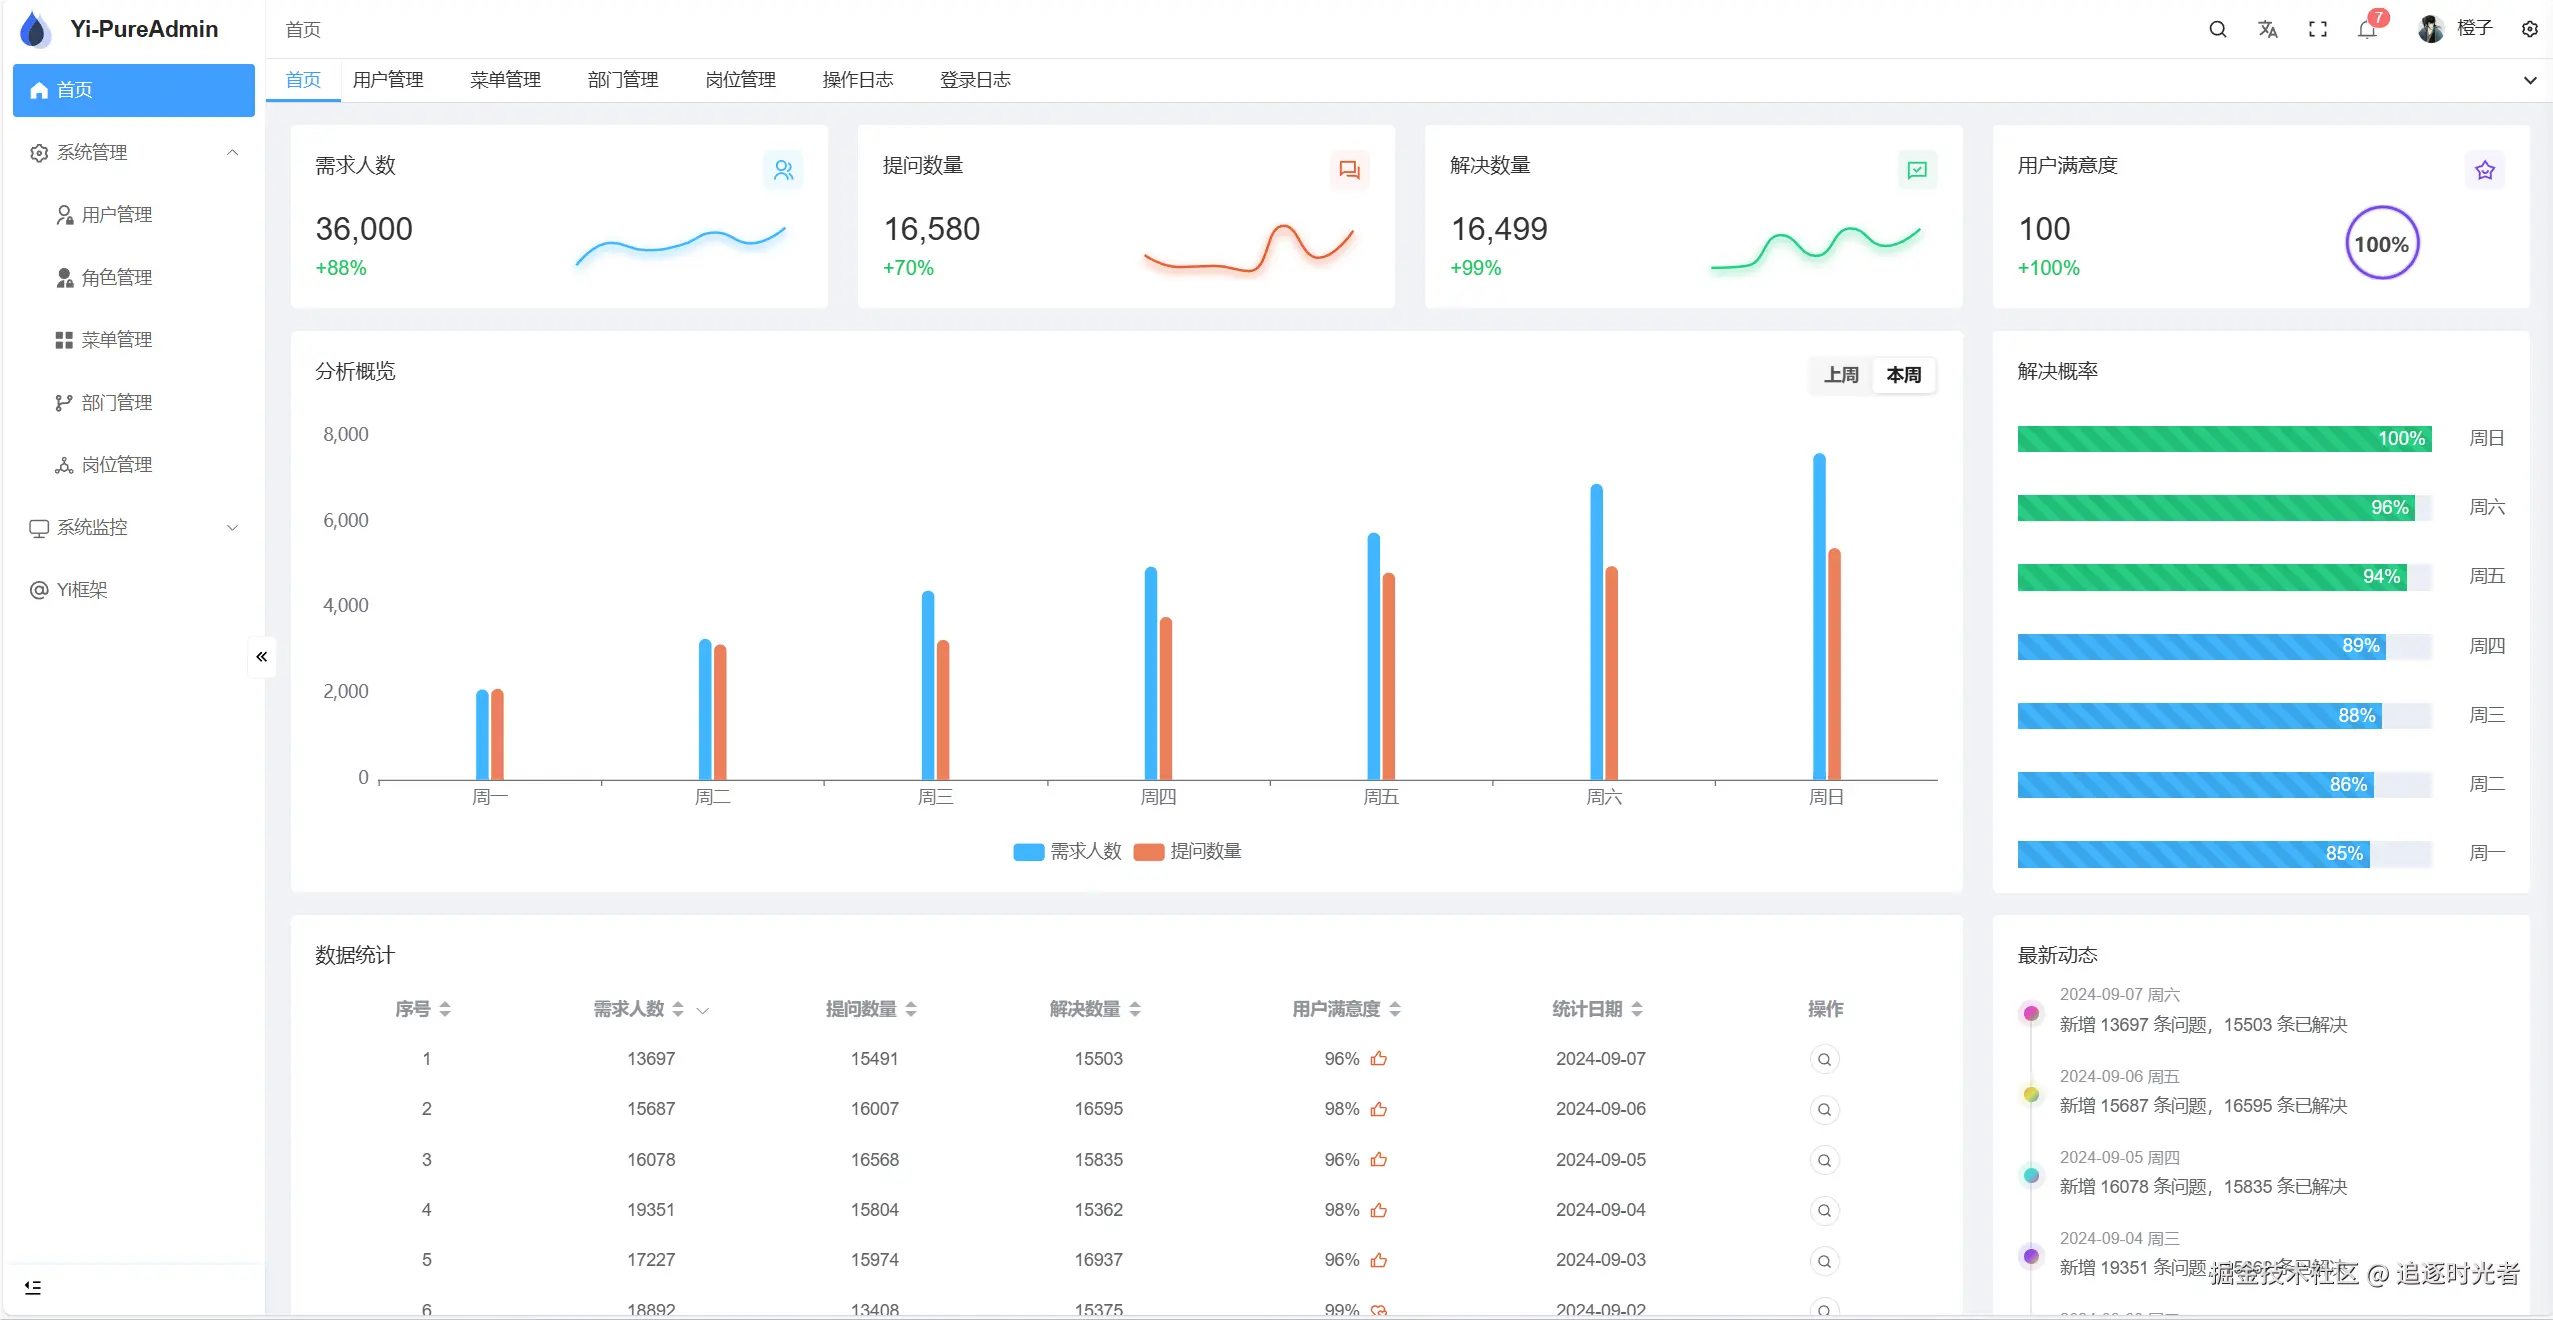Click view icon for row 2024-09-07
Viewport: 2553px width, 1320px height.
[x=1824, y=1059]
